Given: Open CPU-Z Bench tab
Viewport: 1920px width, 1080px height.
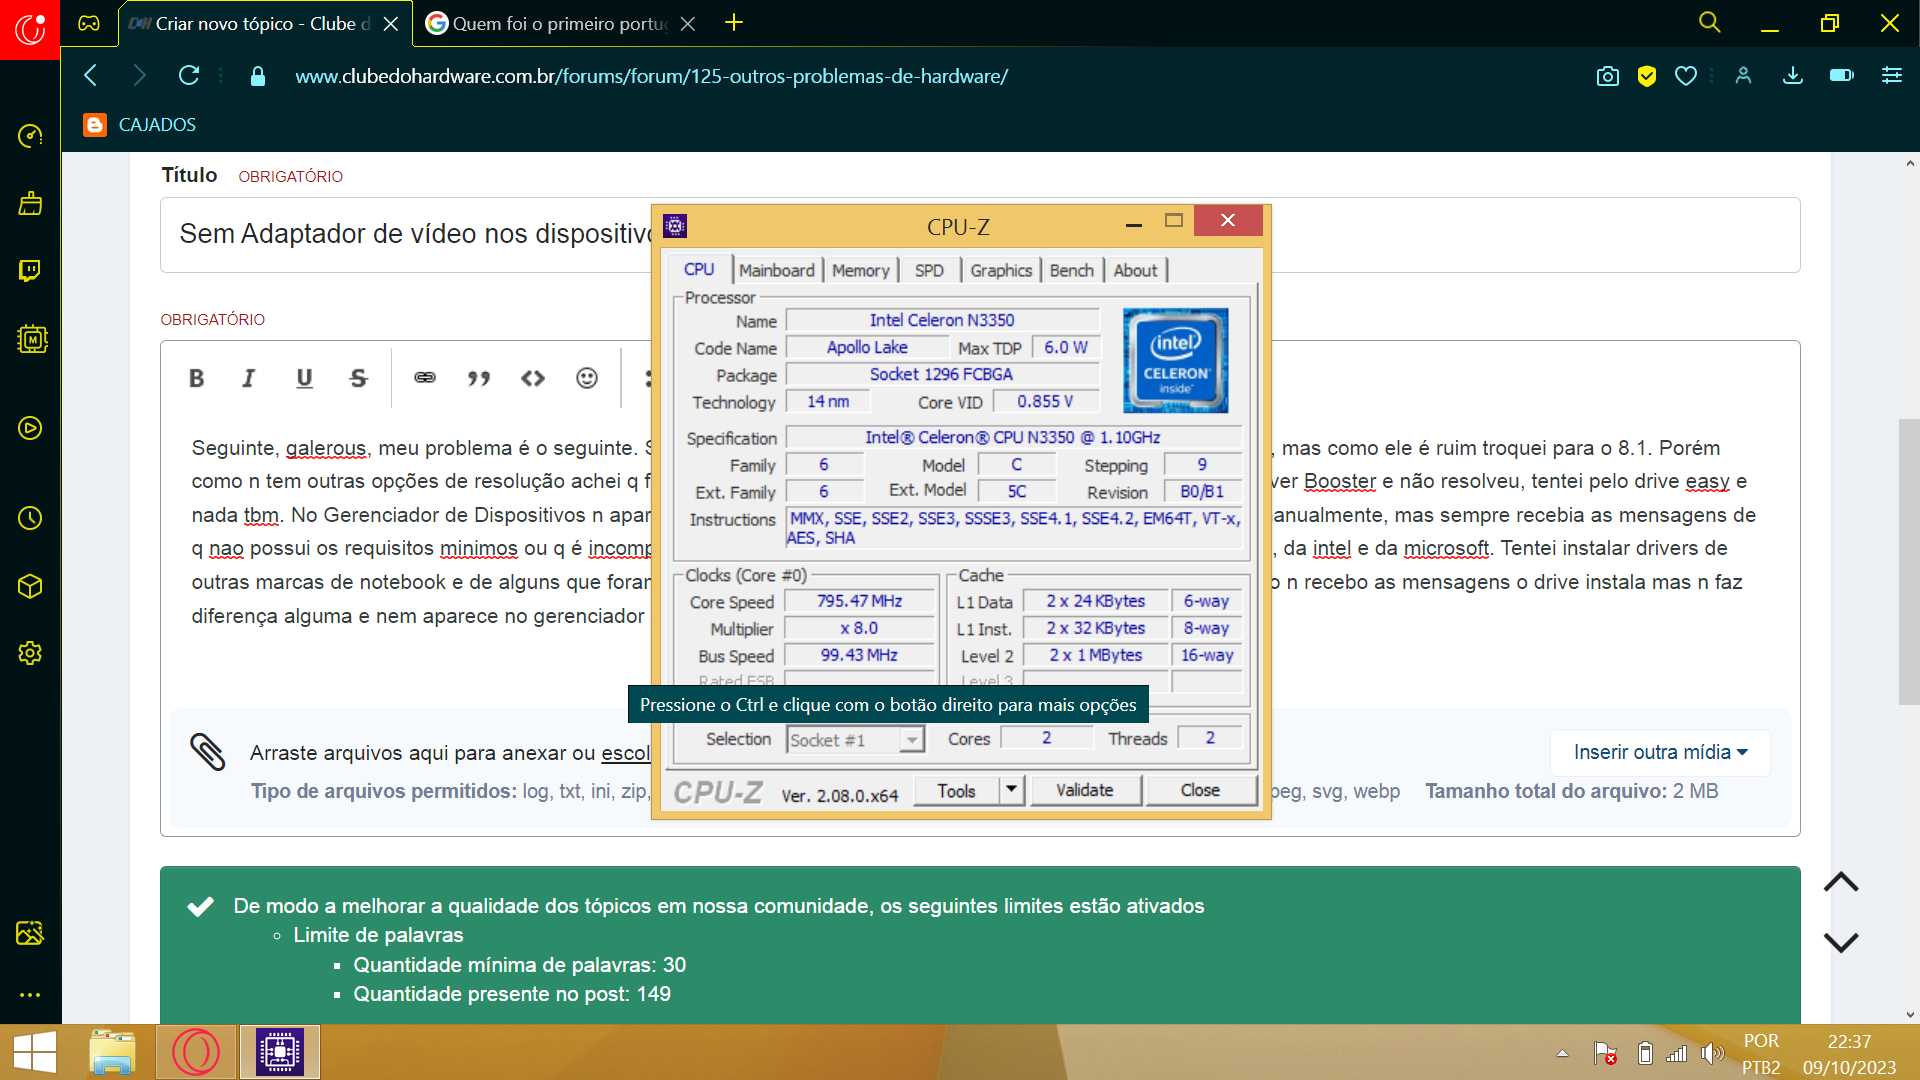Looking at the screenshot, I should [x=1071, y=270].
